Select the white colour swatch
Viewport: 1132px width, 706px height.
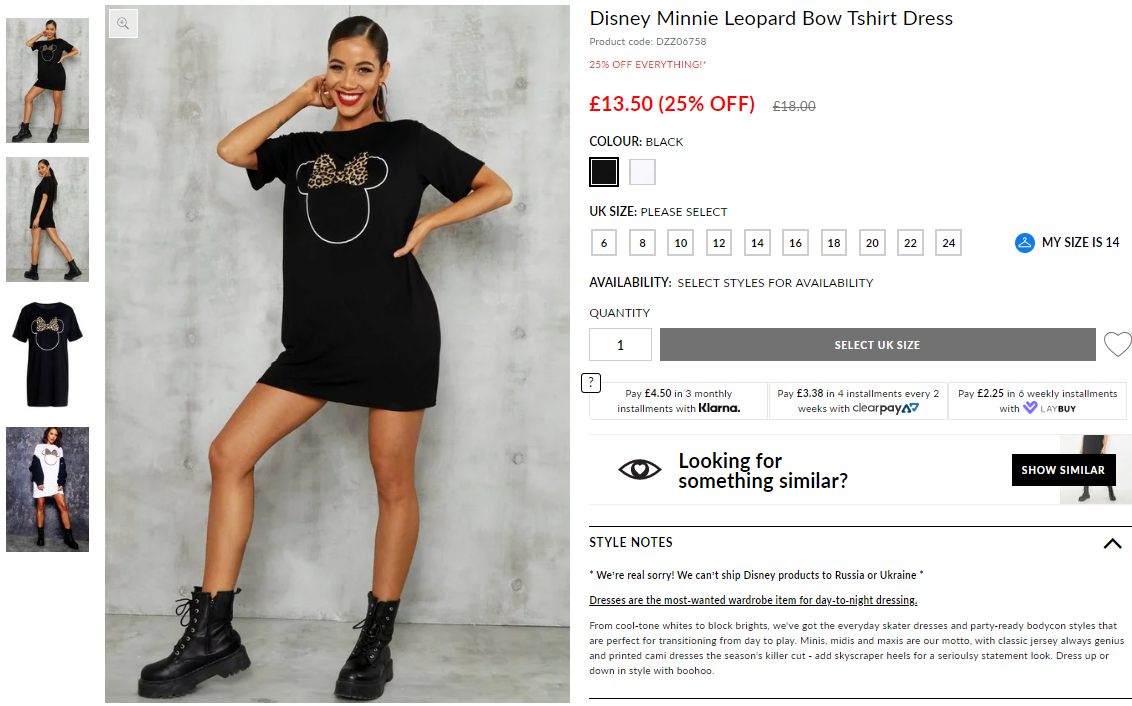click(x=643, y=172)
